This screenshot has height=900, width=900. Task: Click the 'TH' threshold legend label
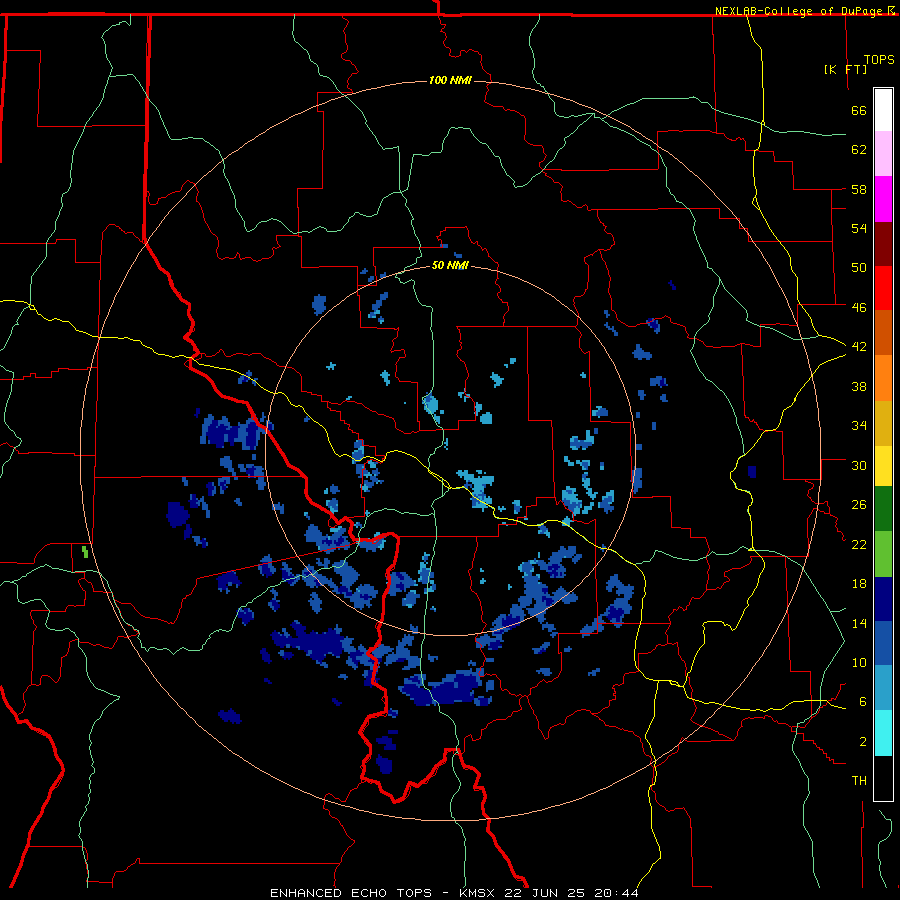(x=859, y=781)
